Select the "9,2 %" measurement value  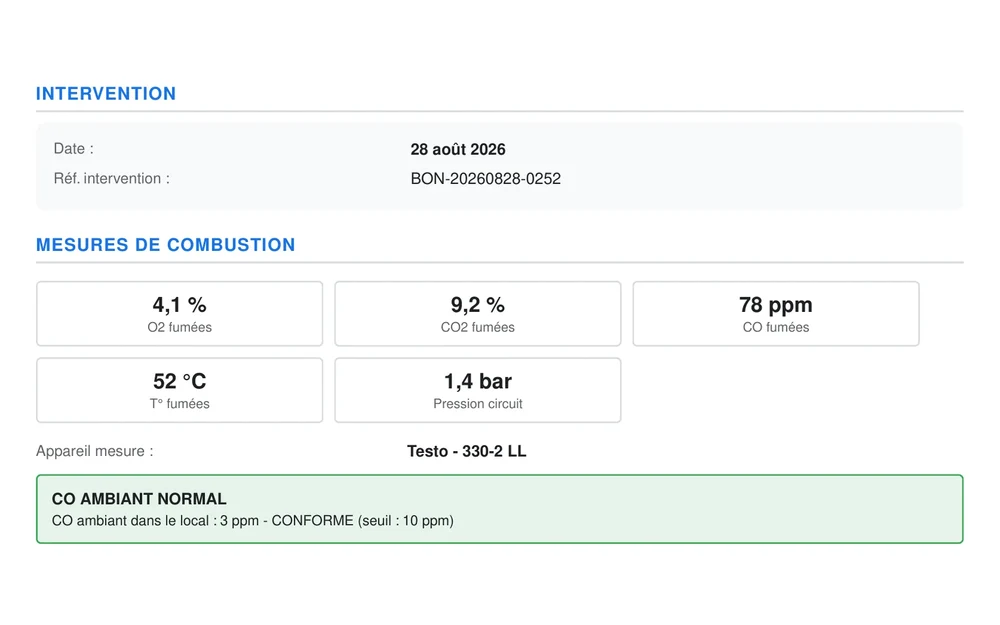point(478,305)
